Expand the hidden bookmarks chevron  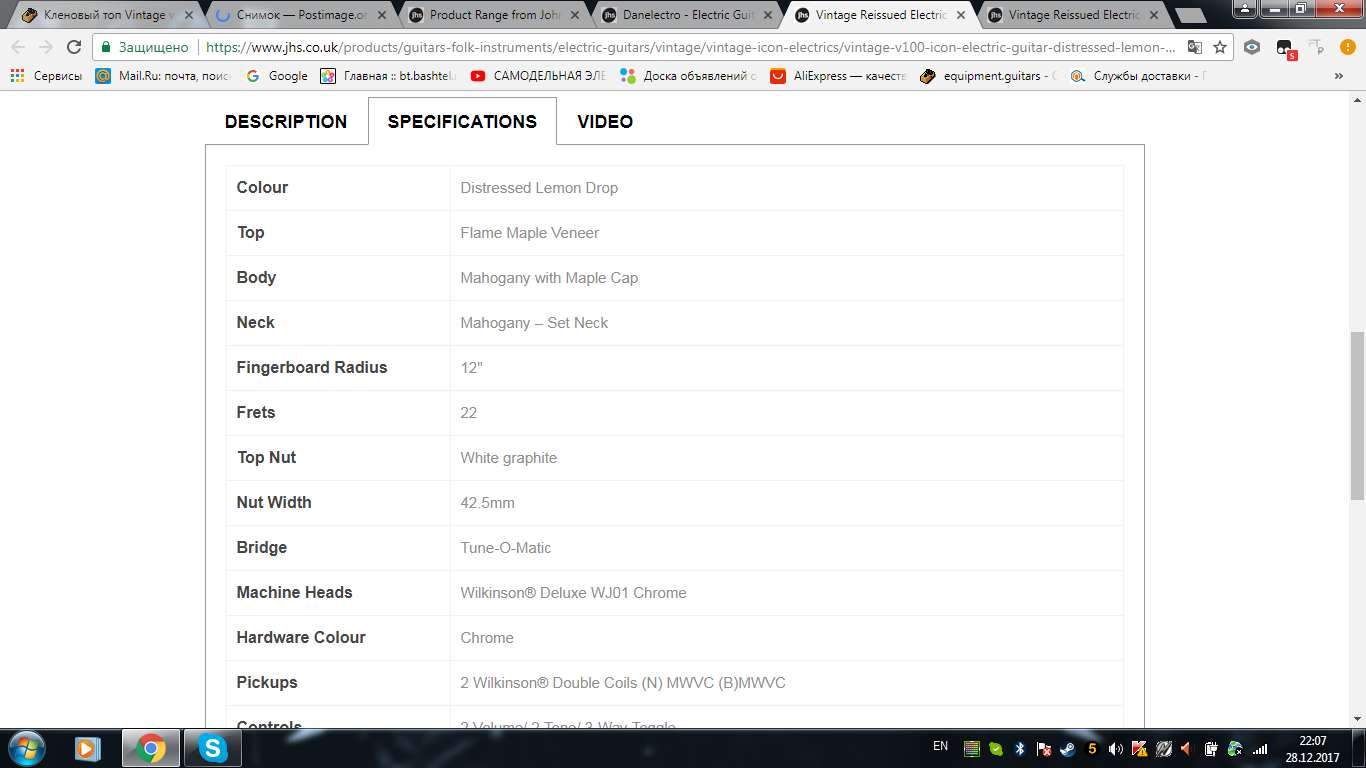1339,76
